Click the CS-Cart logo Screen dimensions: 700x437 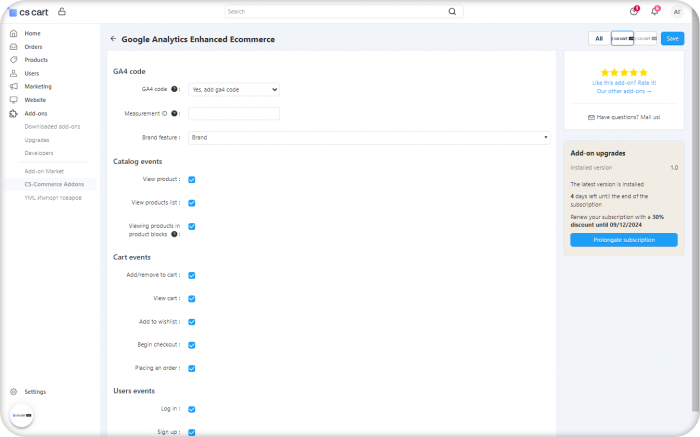click(28, 12)
